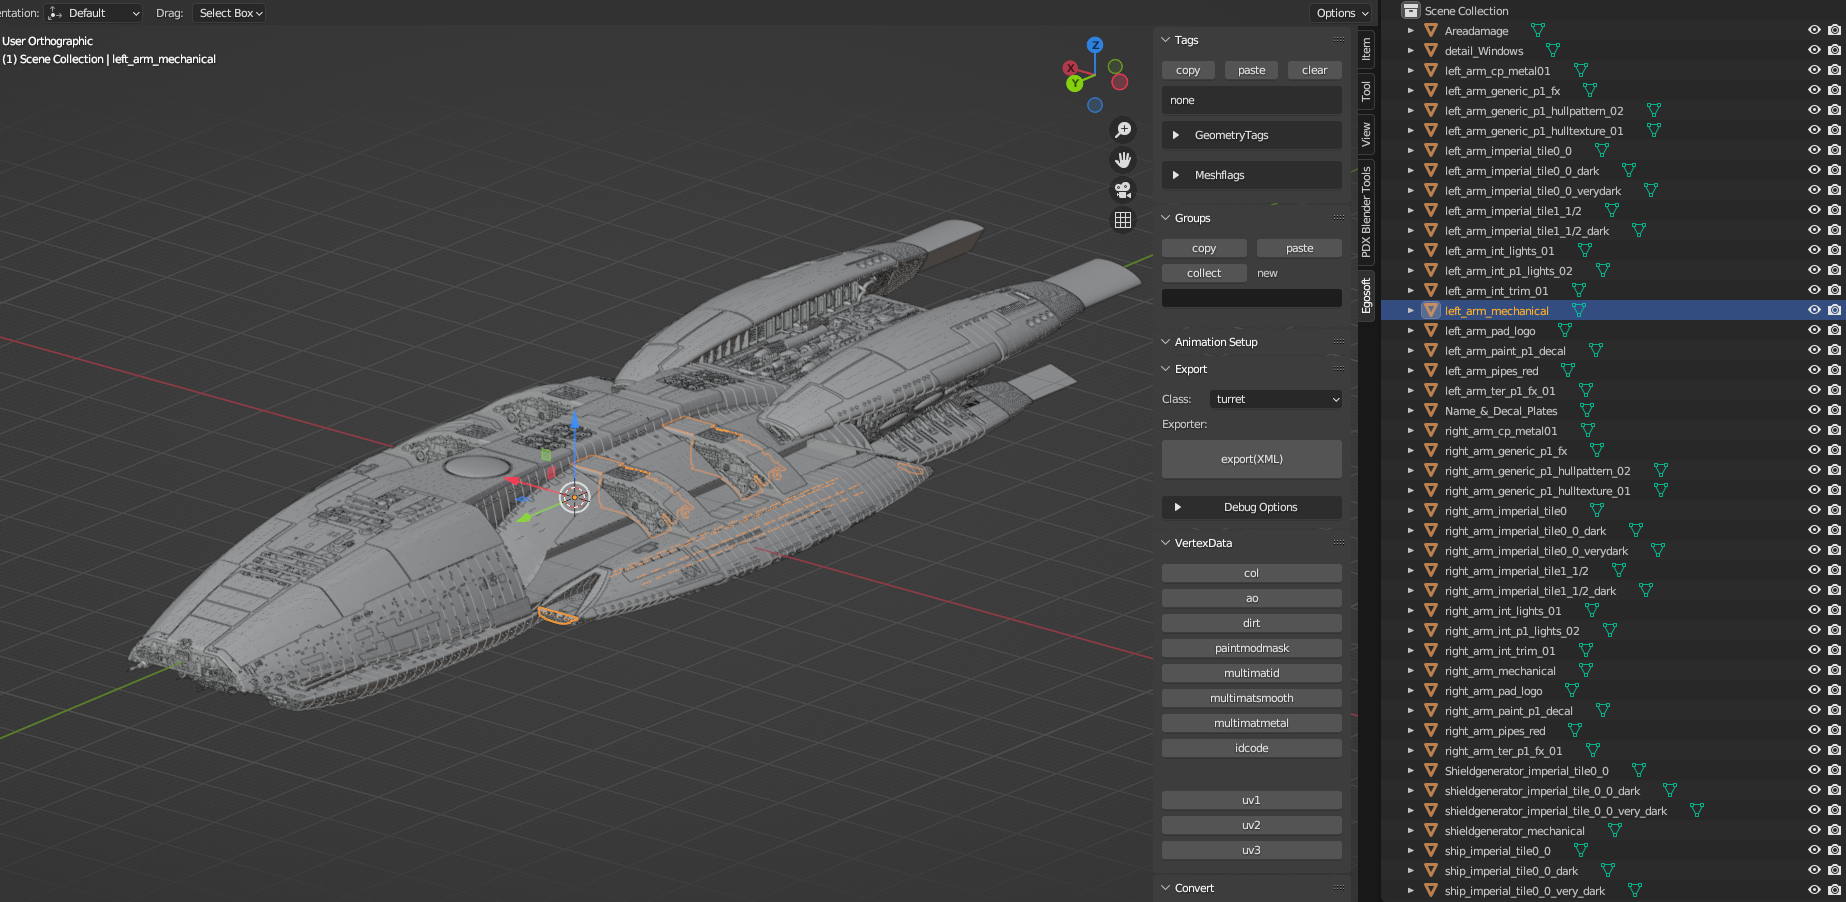
Task: Expand the Meshflags subpanel
Action: point(1252,175)
